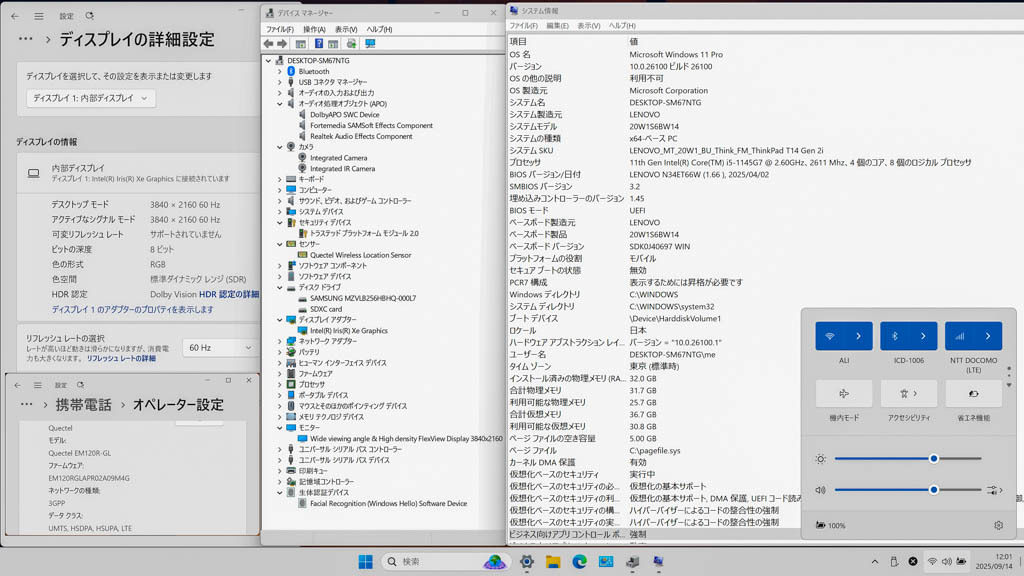
Task: Click the Bluetooth icon in Device Manager tree
Action: [291, 71]
